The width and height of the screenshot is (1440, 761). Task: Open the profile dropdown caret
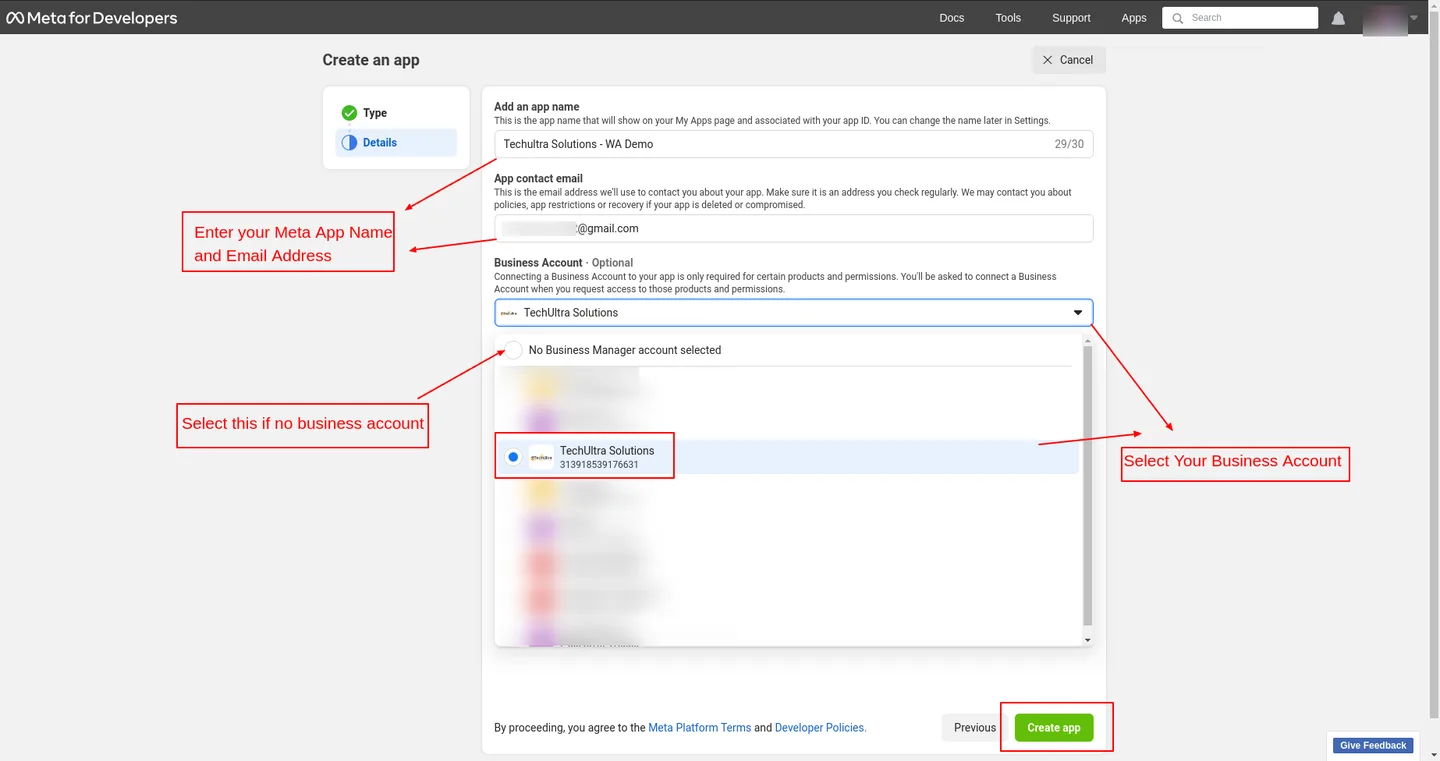(x=1414, y=18)
